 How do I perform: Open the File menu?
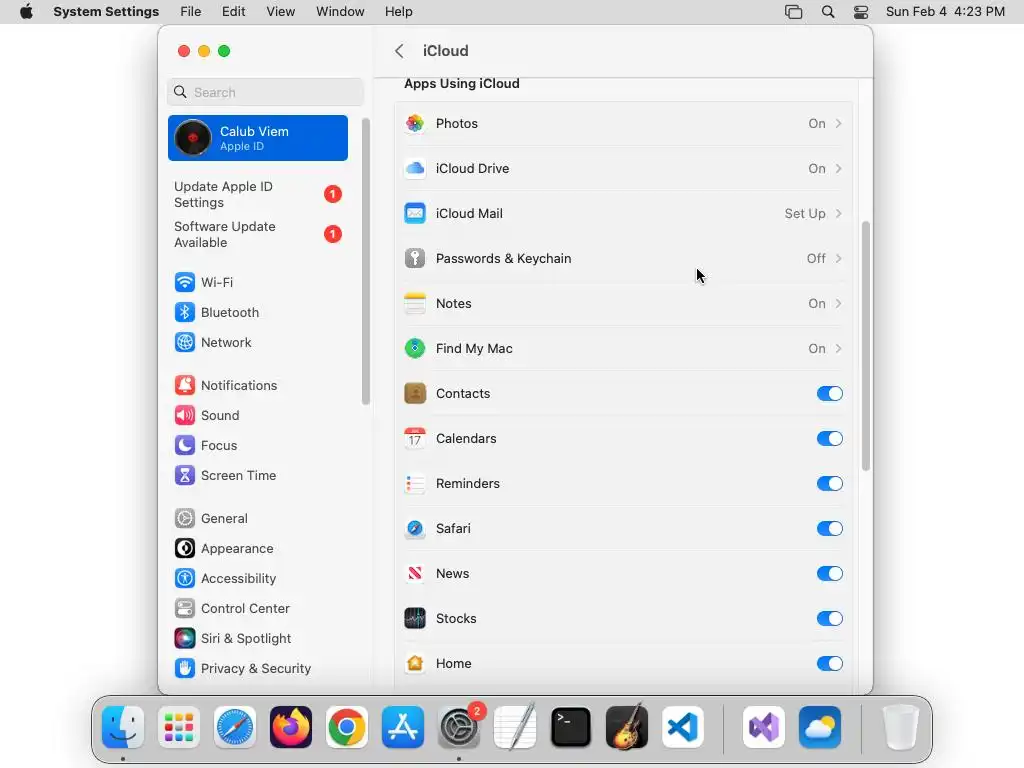(x=191, y=12)
